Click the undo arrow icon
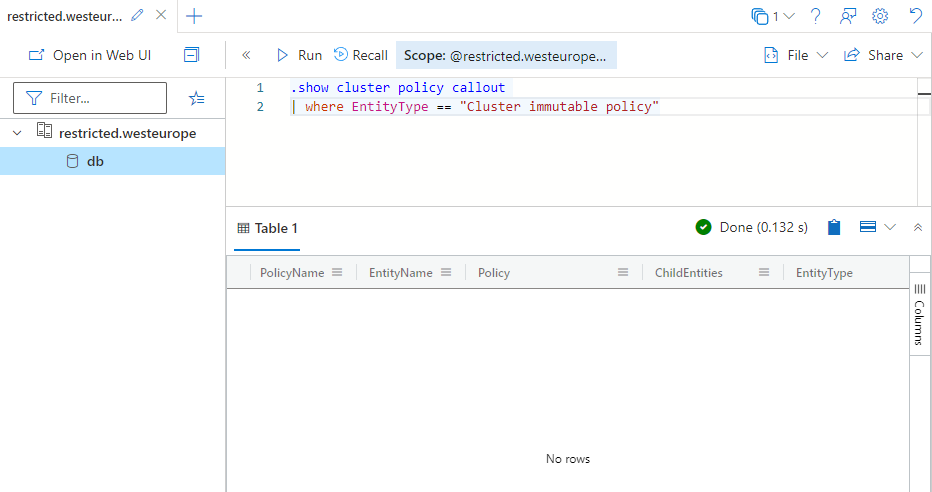 tap(916, 15)
